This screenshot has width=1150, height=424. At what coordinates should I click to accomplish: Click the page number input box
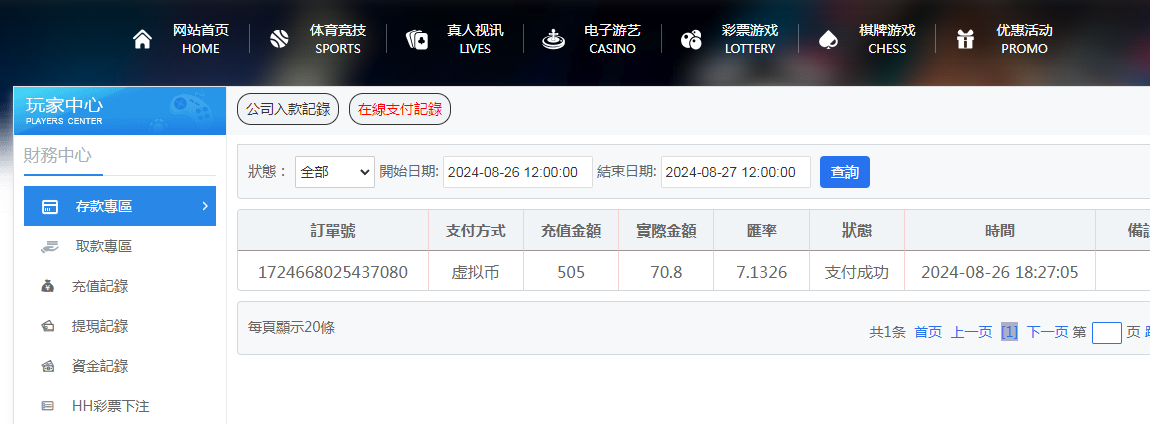pyautogui.click(x=1106, y=333)
